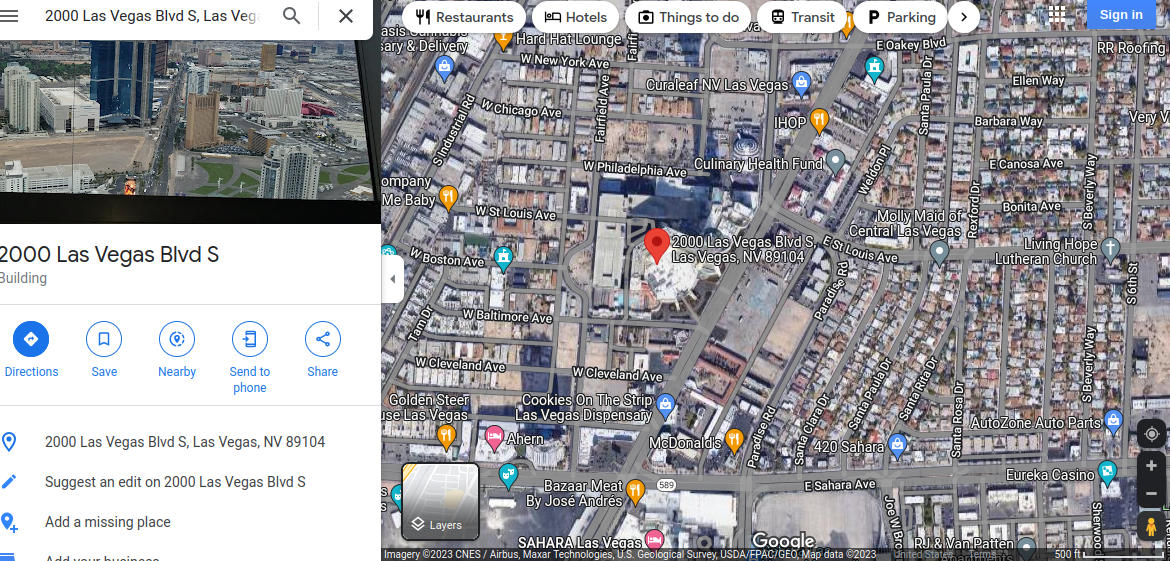Select the Things to do filter chip
The width and height of the screenshot is (1170, 561).
pos(688,16)
